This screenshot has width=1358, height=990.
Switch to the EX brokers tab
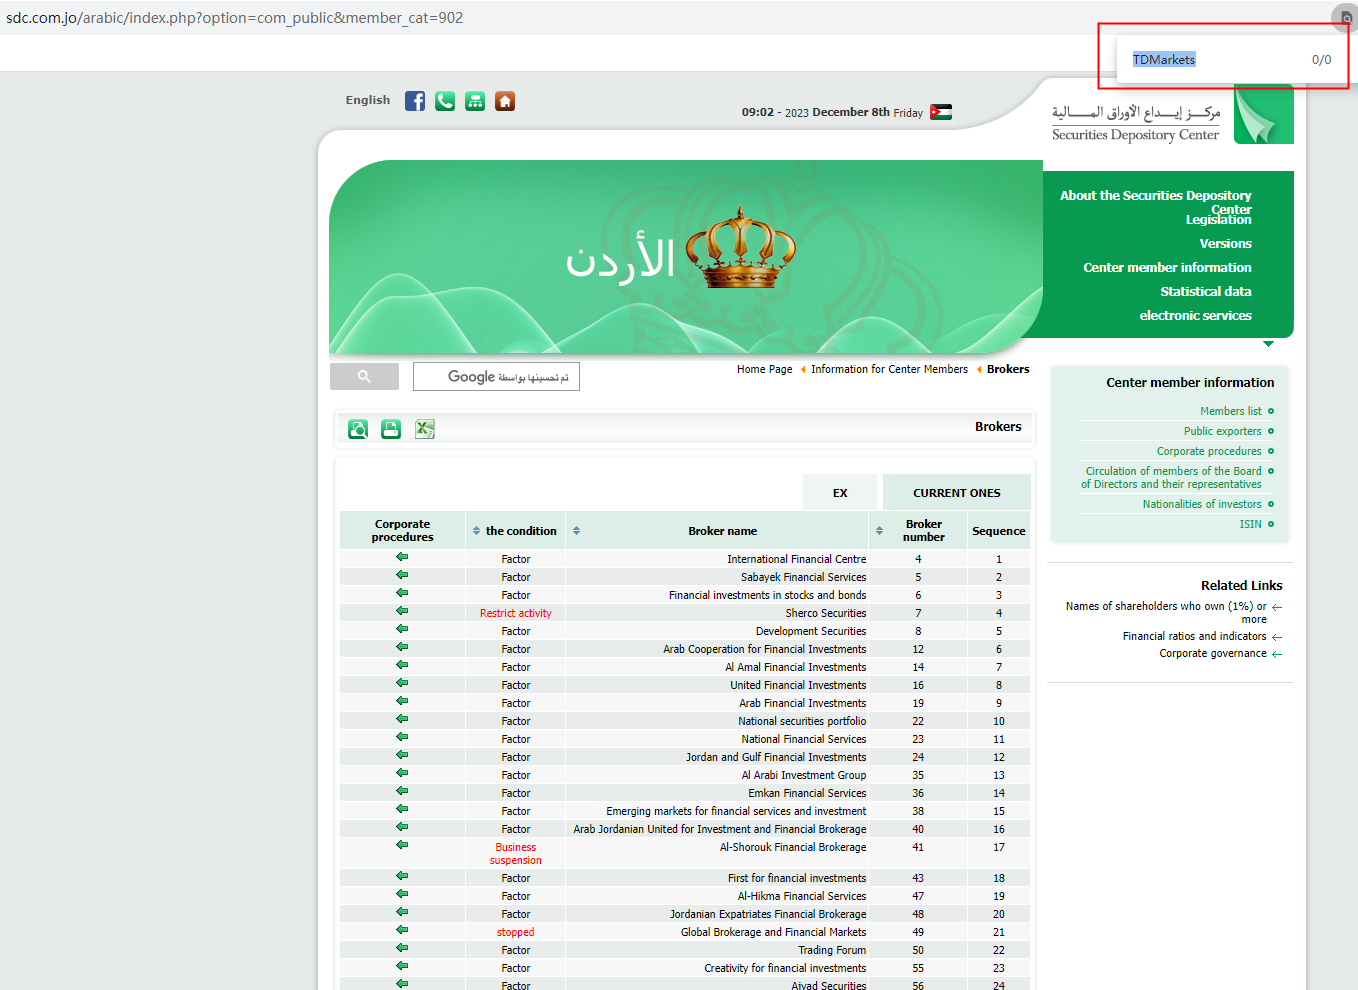click(840, 493)
